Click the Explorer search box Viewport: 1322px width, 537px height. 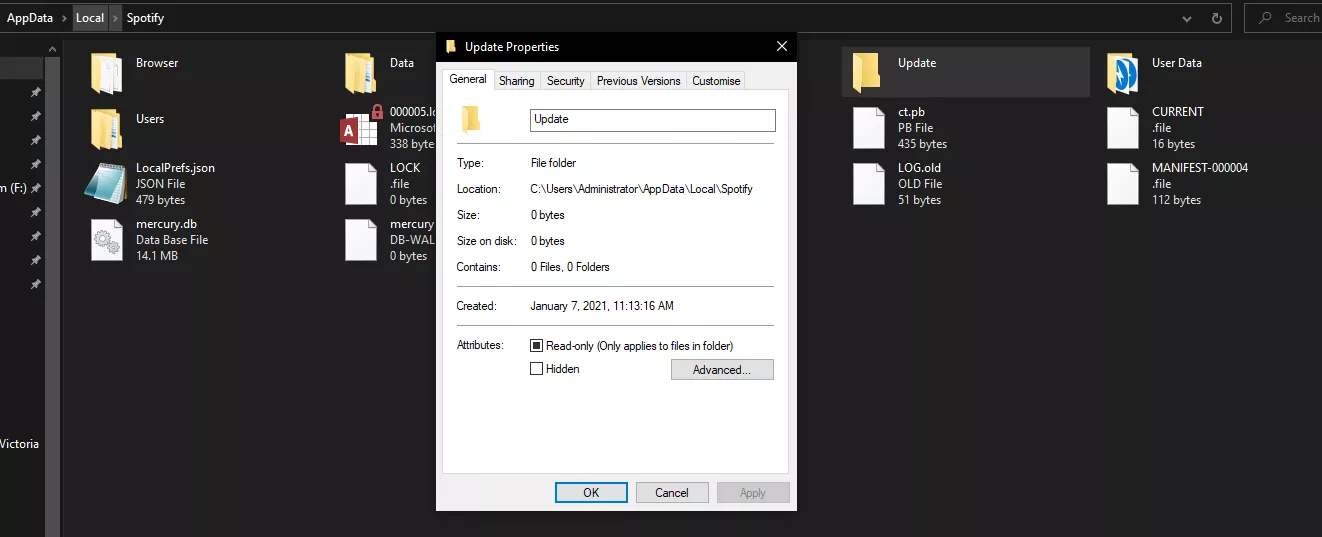[1283, 18]
